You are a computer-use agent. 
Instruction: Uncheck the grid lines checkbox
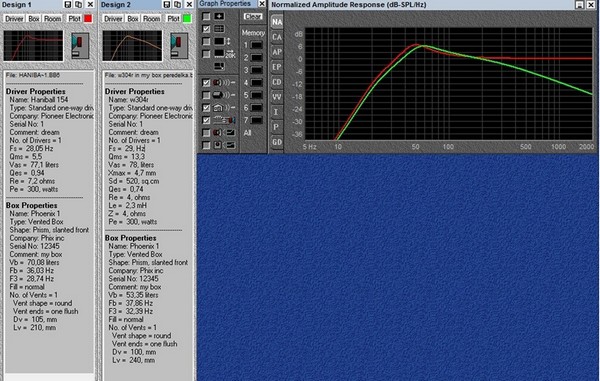[x=206, y=29]
